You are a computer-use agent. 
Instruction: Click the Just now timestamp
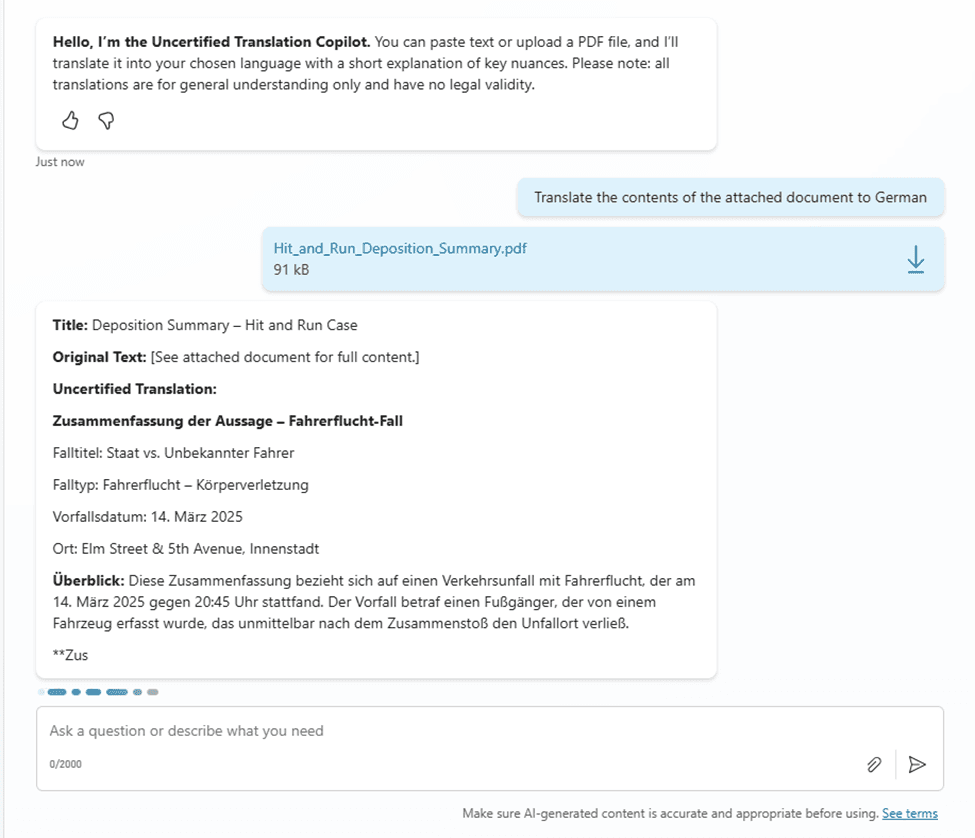coord(60,162)
